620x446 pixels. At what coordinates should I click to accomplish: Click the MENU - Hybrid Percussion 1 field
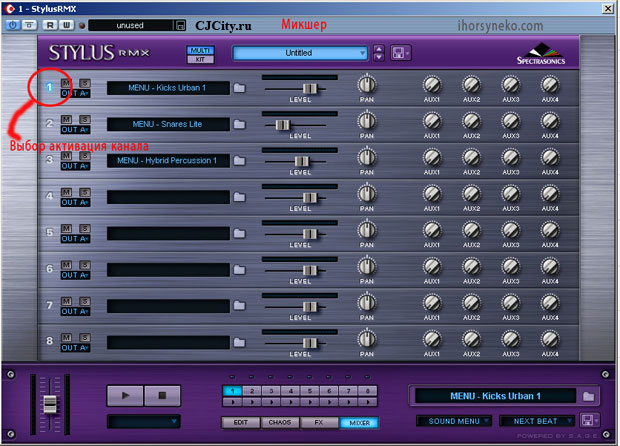(x=168, y=161)
